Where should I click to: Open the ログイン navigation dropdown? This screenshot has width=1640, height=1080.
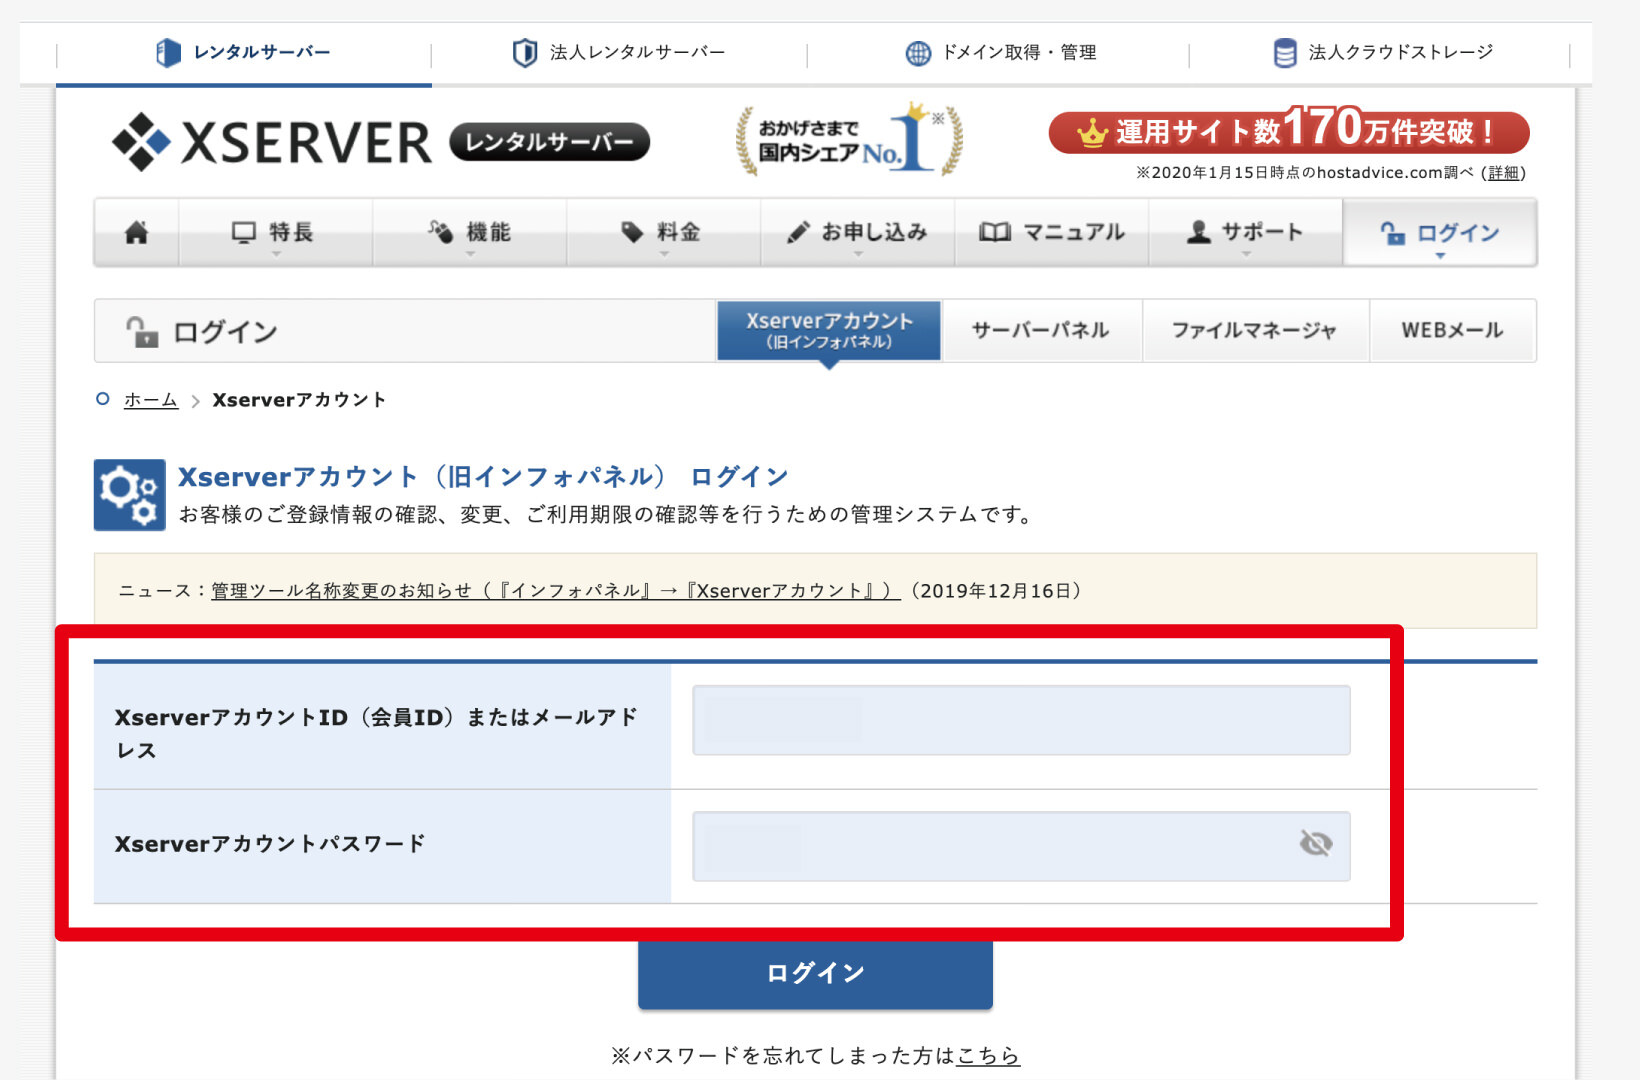(1440, 233)
